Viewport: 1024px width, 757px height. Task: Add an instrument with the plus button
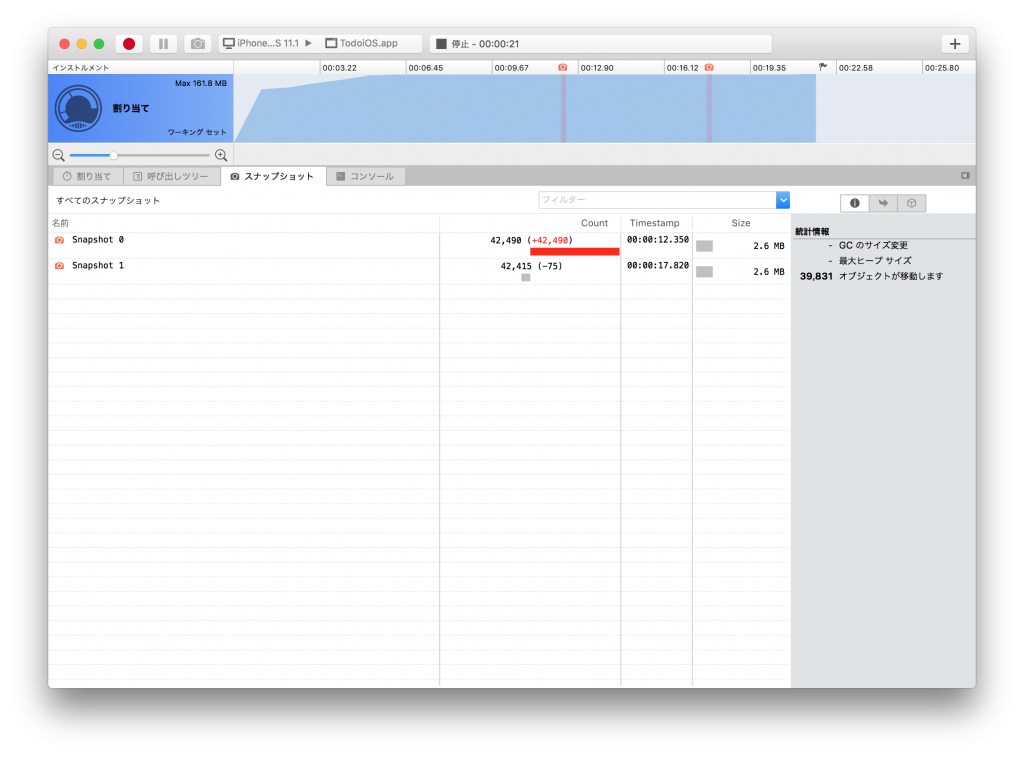click(955, 44)
